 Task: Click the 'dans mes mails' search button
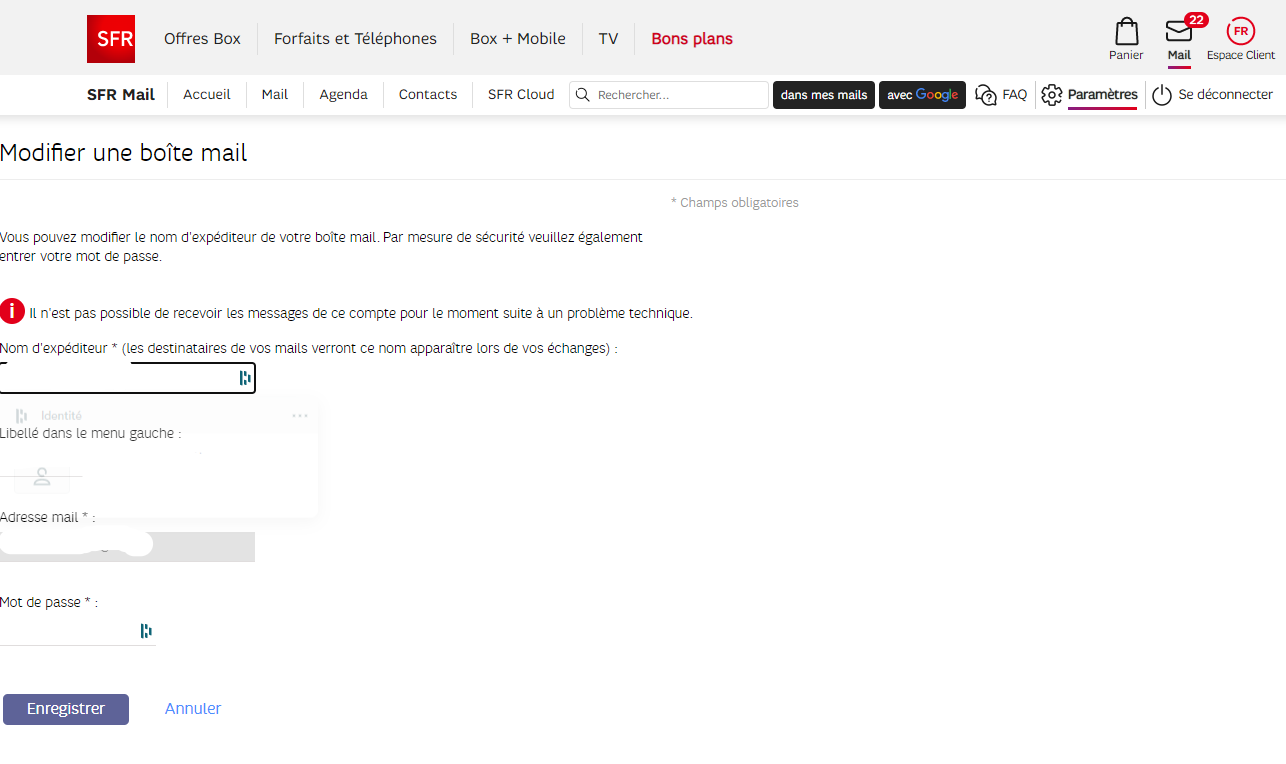click(x=823, y=95)
